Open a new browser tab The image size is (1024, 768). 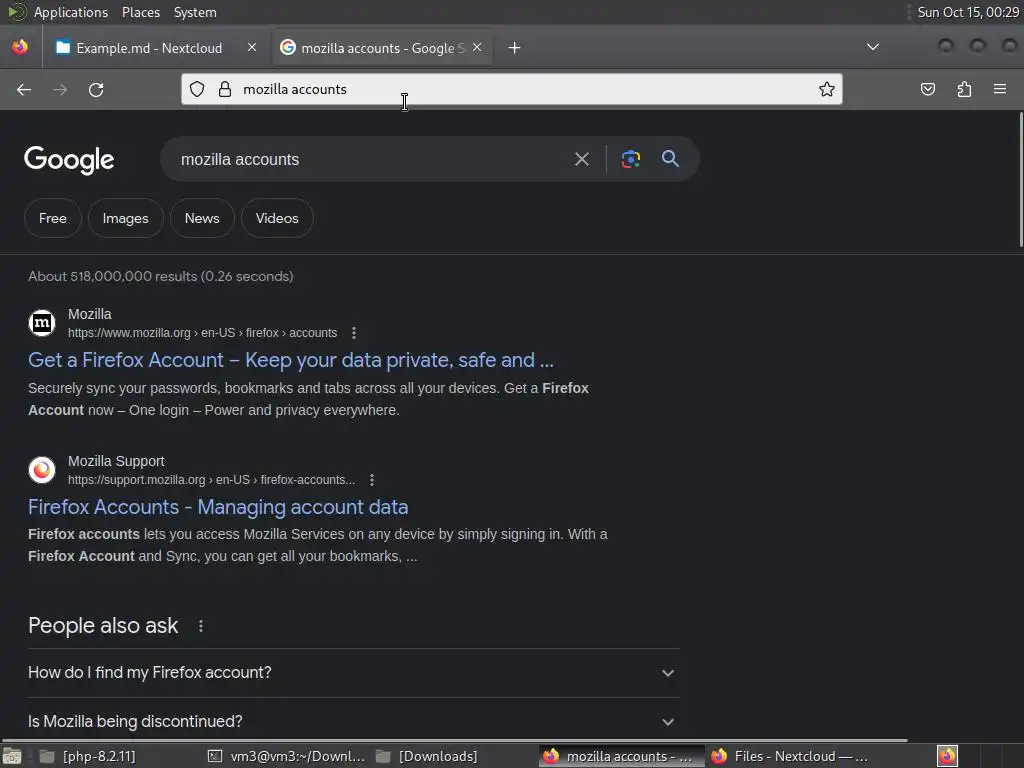tap(515, 48)
